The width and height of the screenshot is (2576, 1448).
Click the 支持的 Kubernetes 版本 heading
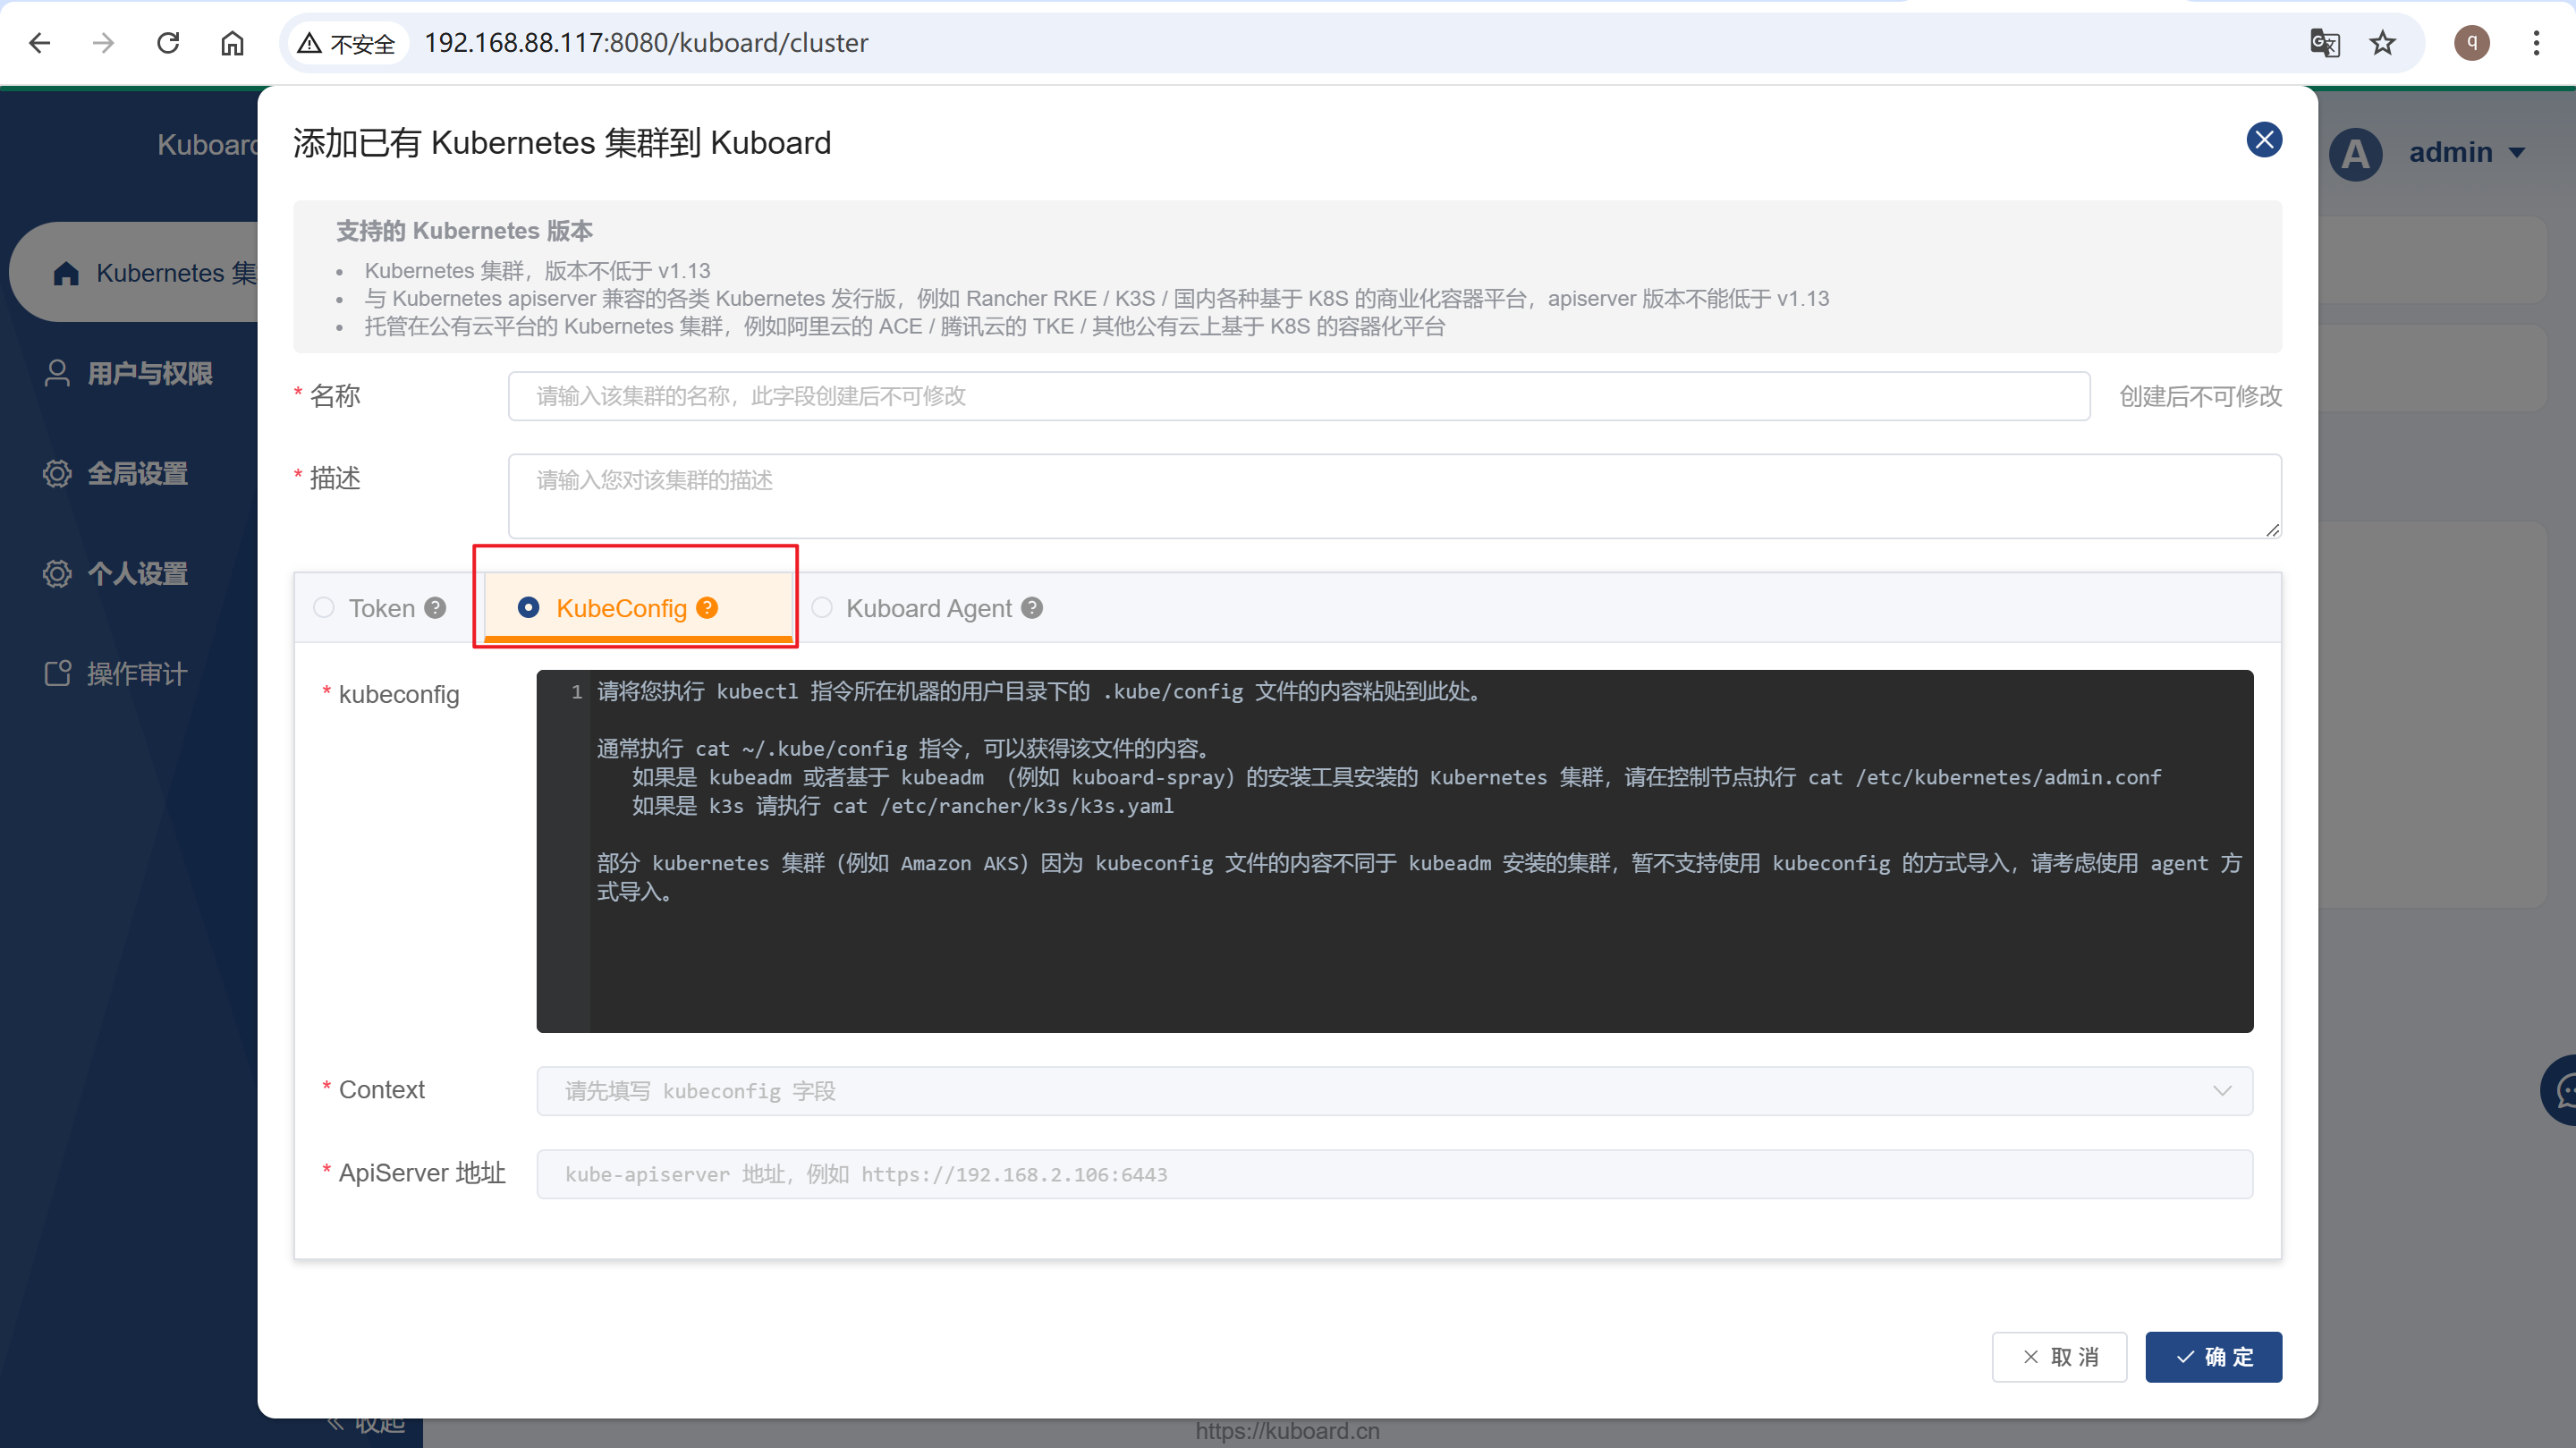tap(464, 231)
